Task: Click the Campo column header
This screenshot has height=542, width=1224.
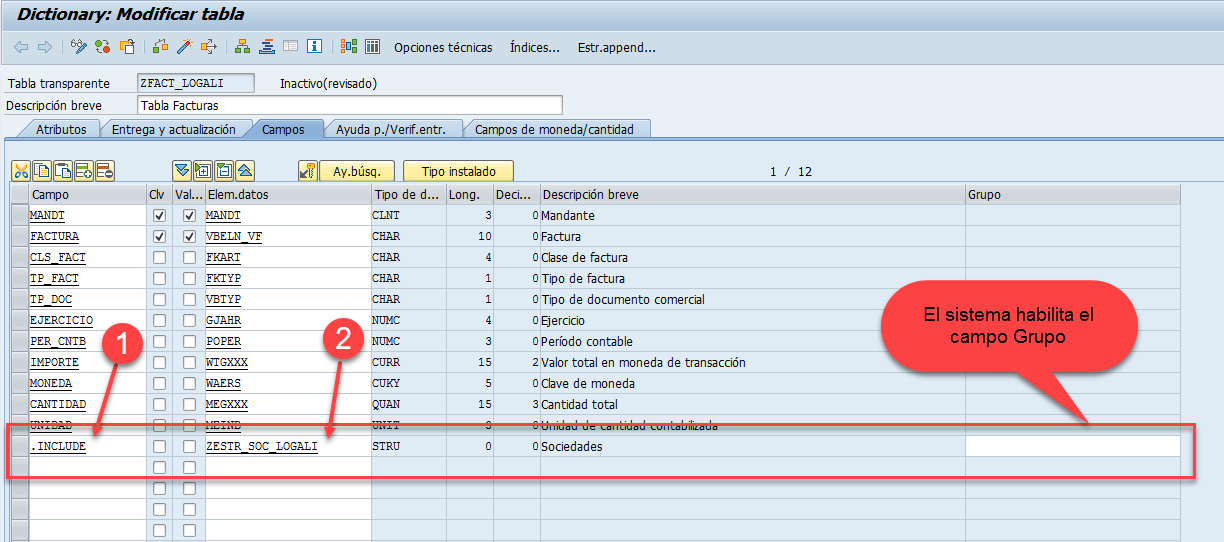Action: click(x=87, y=194)
